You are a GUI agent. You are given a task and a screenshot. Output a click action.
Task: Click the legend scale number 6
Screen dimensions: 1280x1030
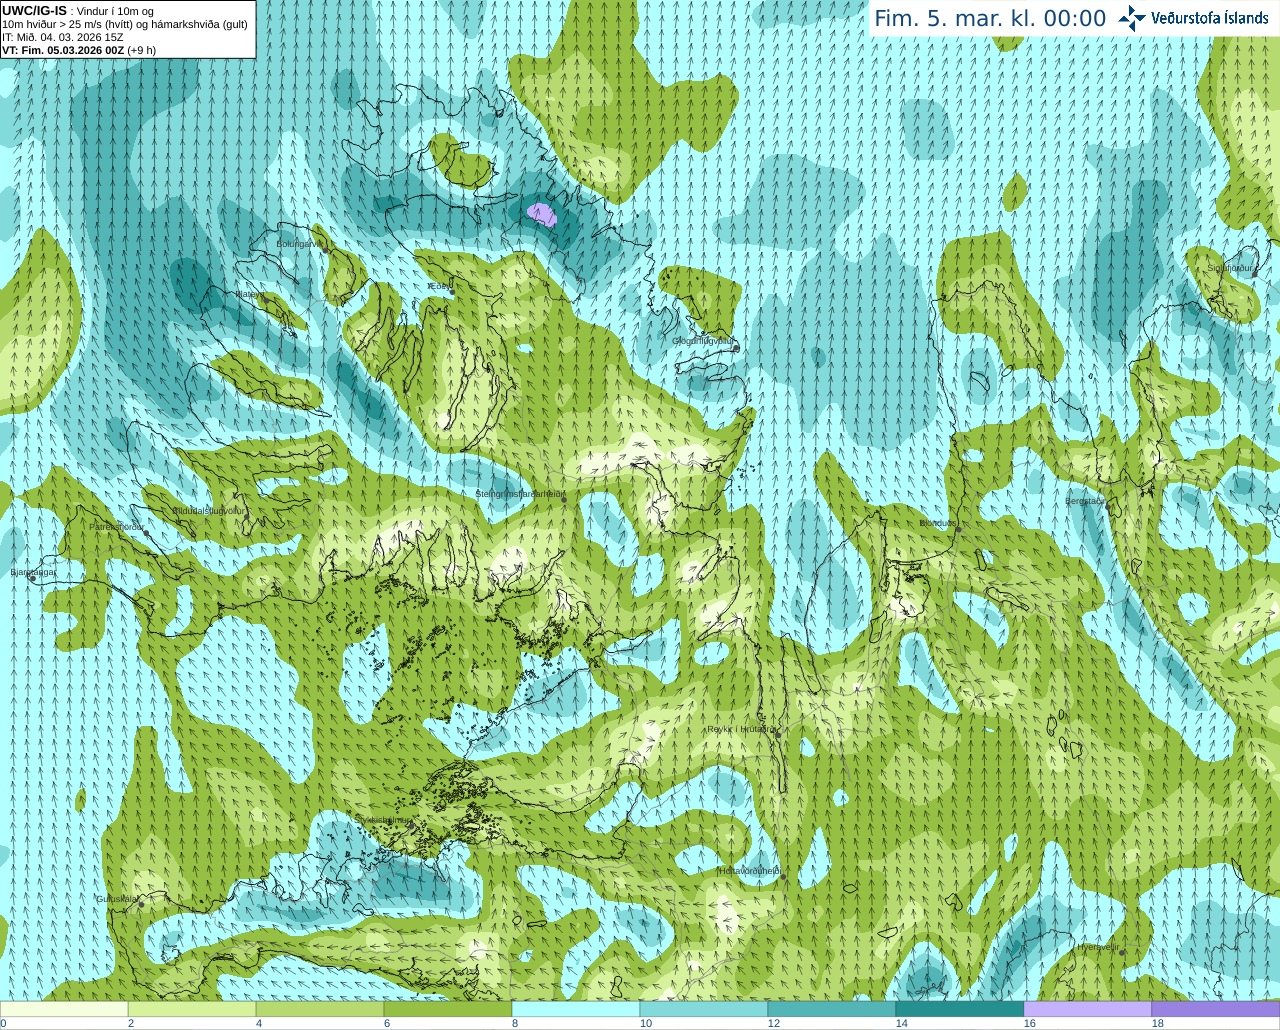click(x=387, y=1023)
